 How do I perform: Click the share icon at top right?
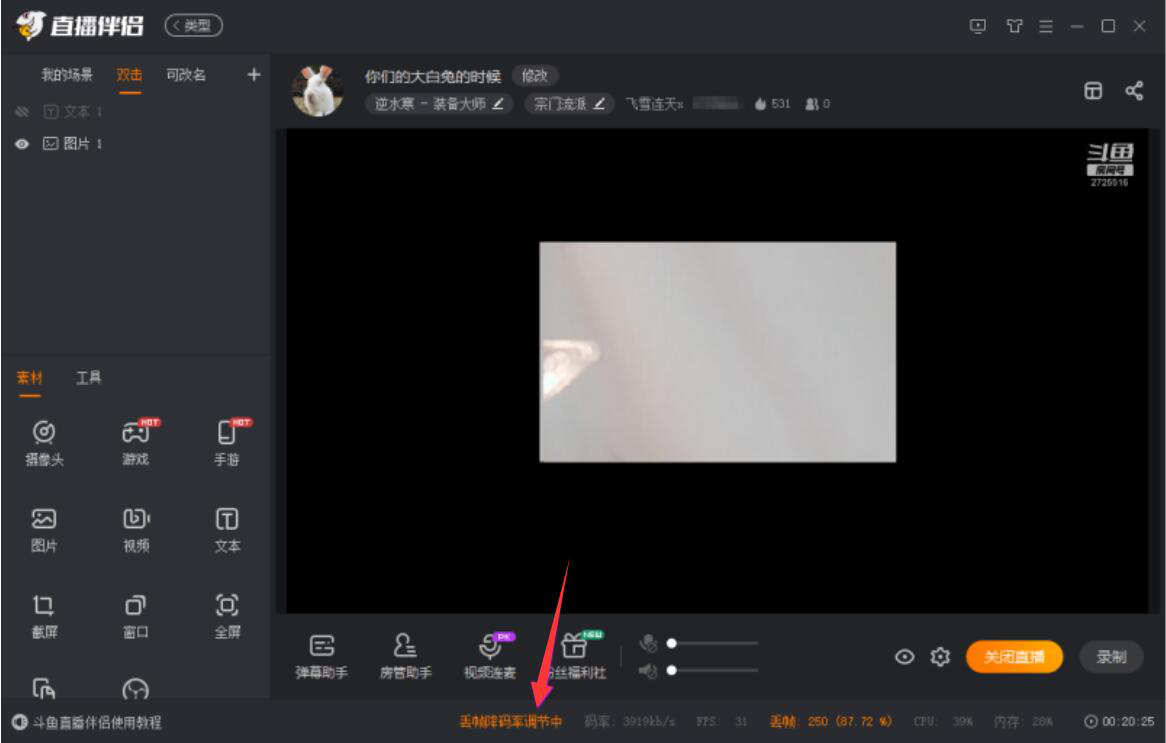click(1134, 91)
